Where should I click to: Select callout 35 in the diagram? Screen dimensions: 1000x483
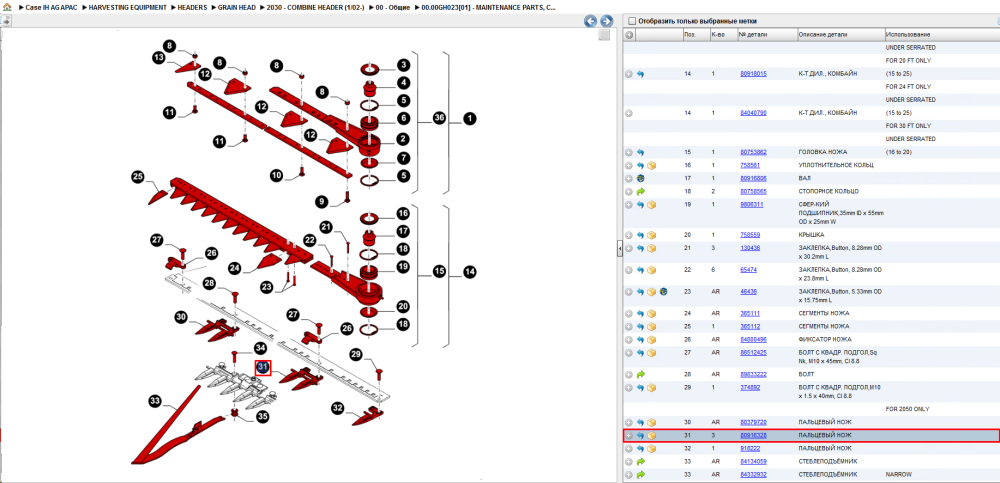[263, 417]
